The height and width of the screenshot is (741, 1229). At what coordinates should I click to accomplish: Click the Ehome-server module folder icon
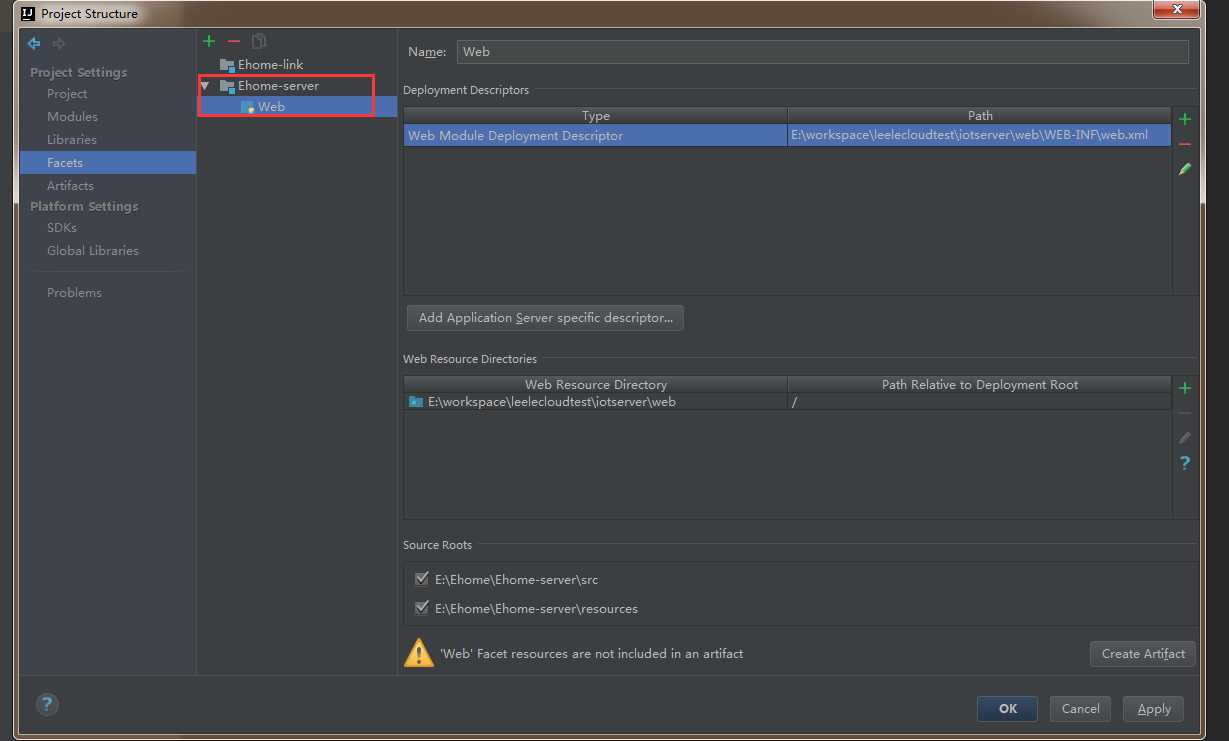pos(227,86)
